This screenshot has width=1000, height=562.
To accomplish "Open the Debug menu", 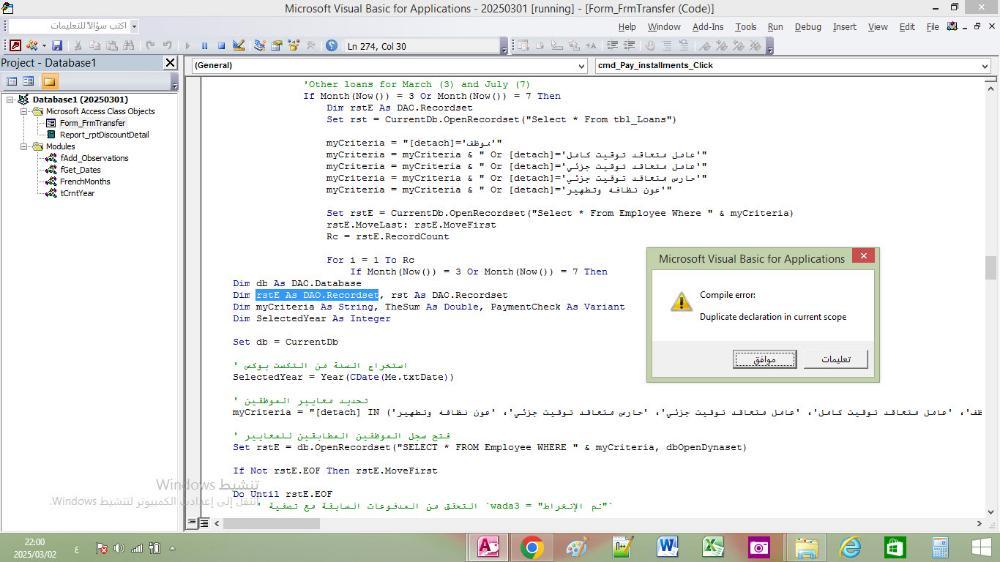I will pos(808,27).
